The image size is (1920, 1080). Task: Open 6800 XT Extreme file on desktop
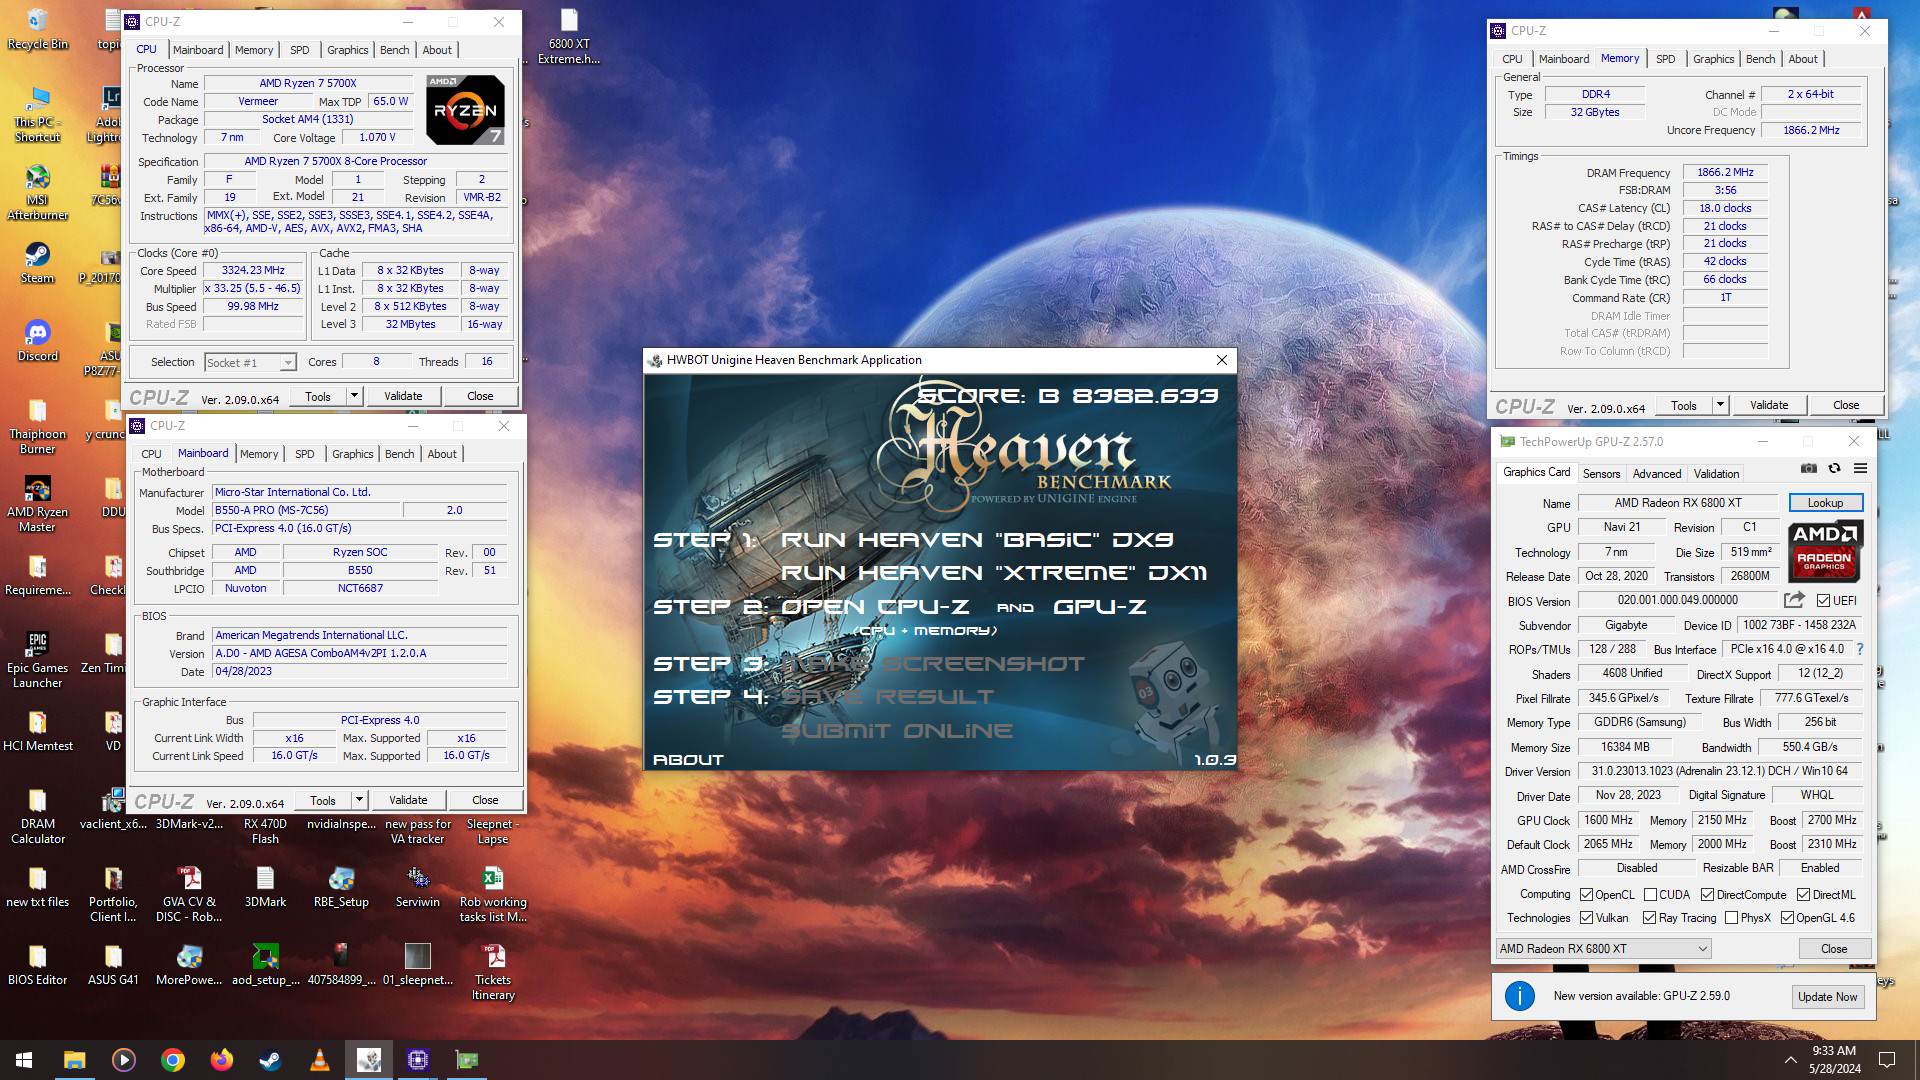tap(569, 37)
